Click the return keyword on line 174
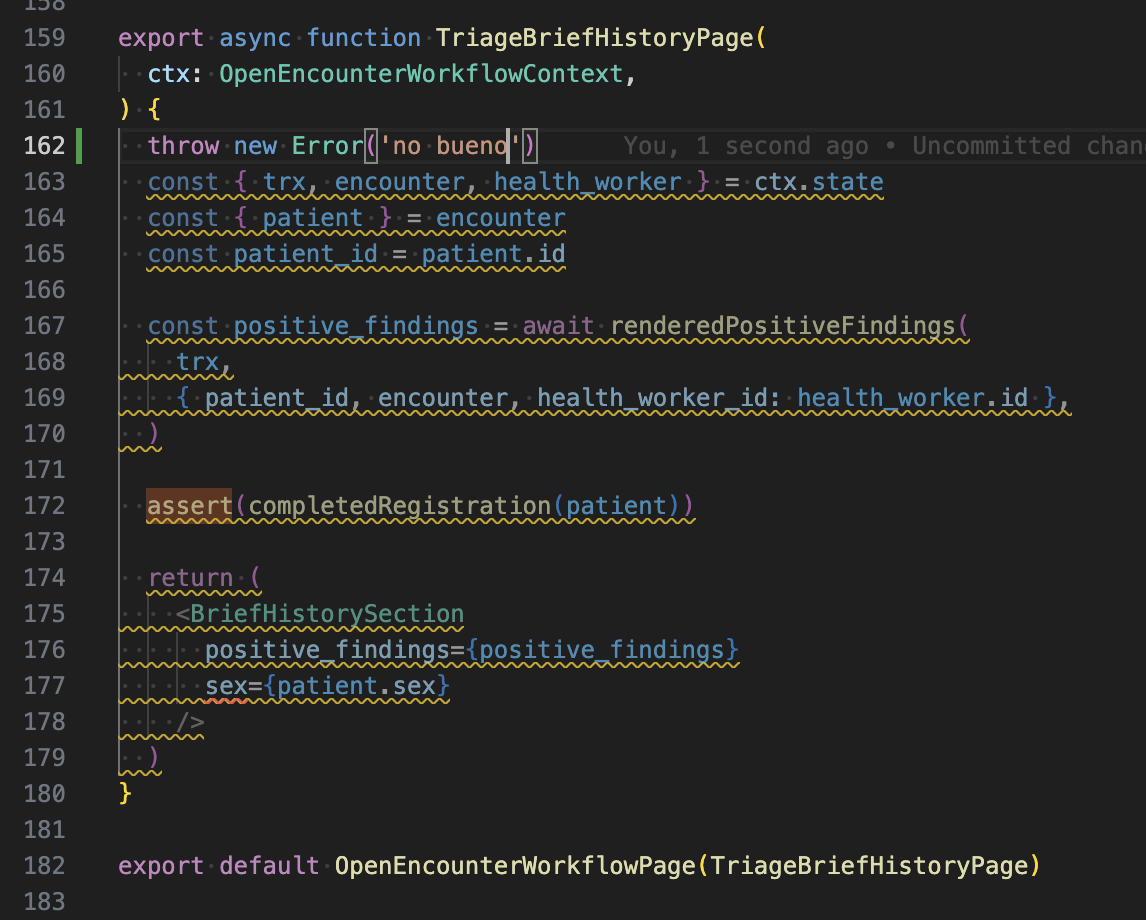 point(190,578)
